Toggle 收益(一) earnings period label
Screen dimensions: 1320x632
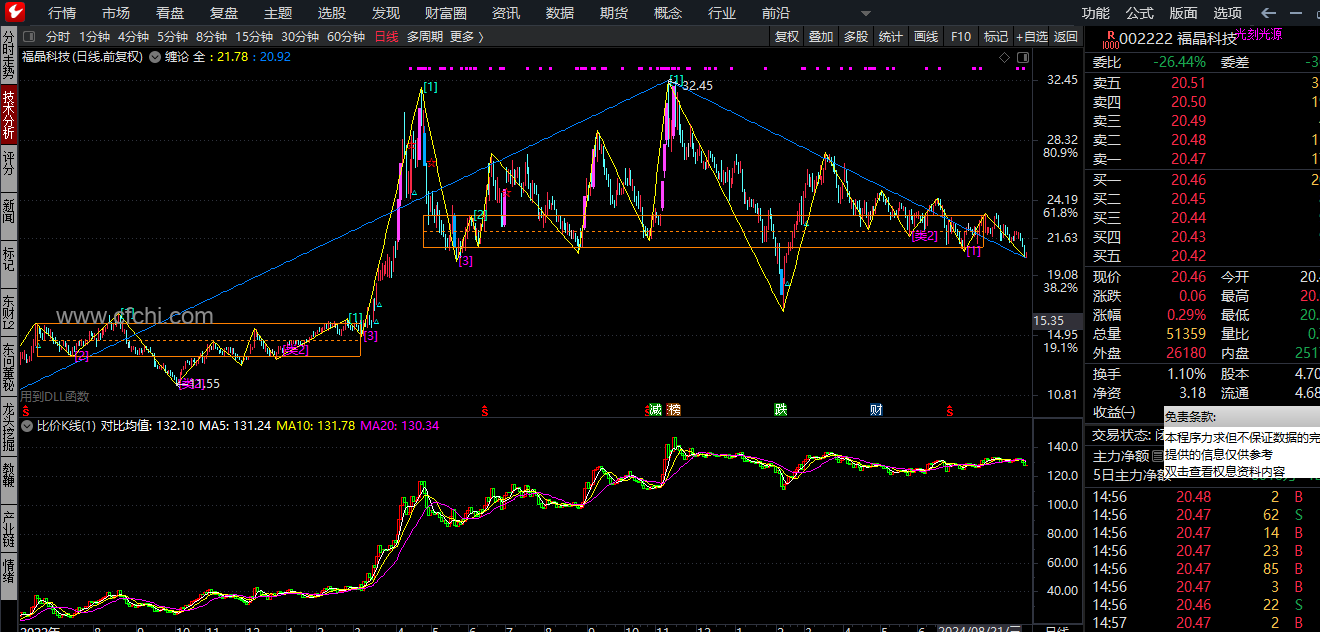click(1114, 412)
